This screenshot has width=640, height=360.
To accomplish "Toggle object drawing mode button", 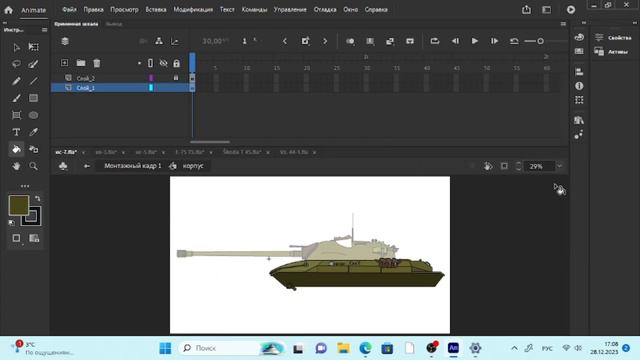I will tap(16, 238).
